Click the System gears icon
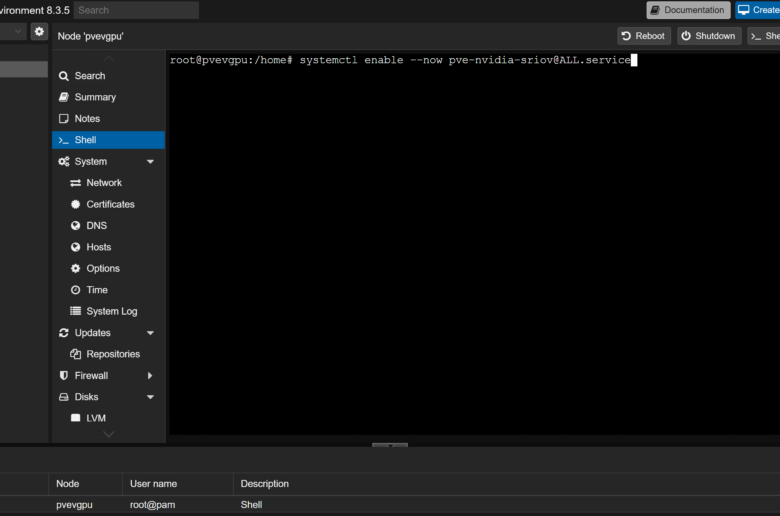Image resolution: width=780 pixels, height=516 pixels. tap(64, 161)
